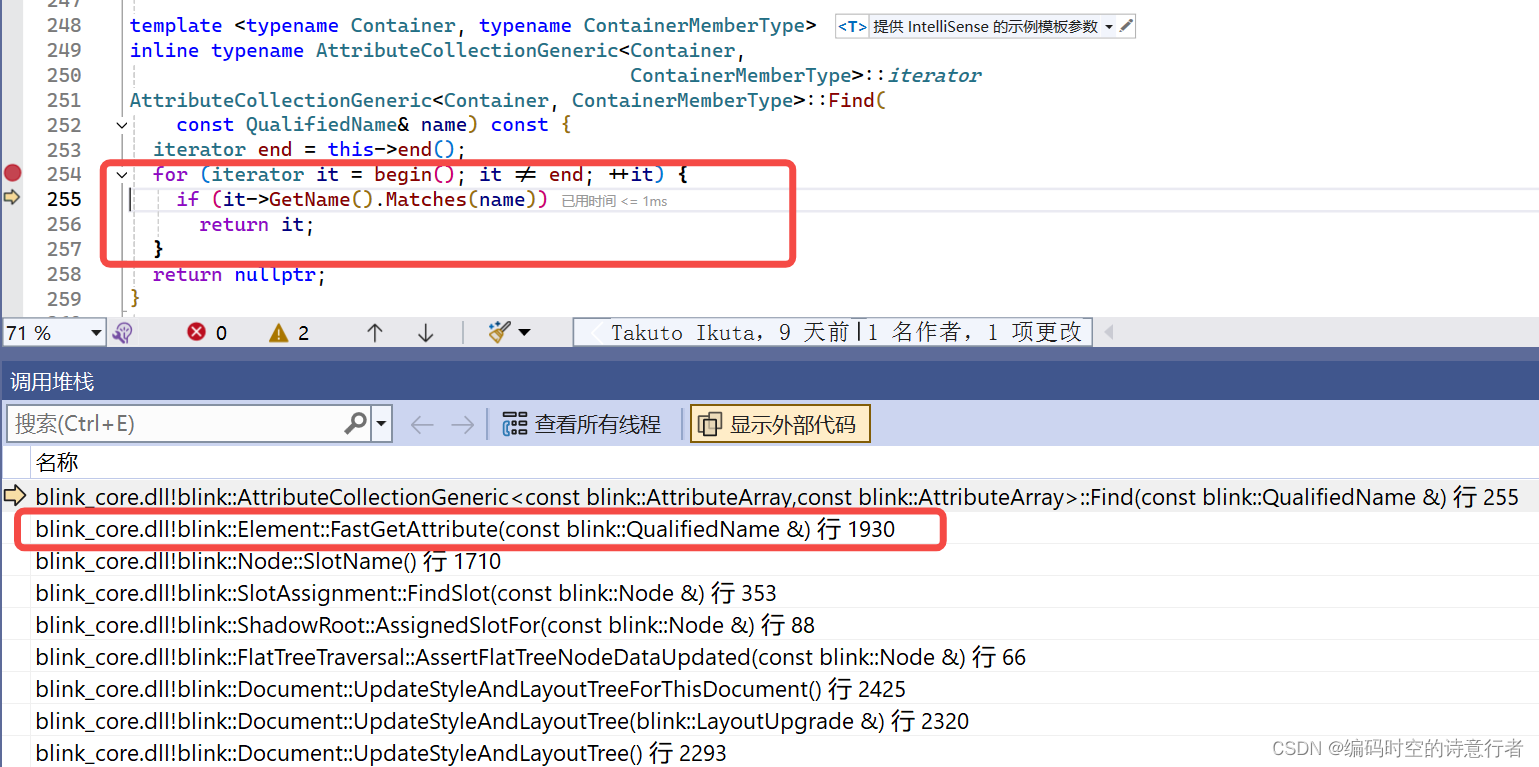The height and width of the screenshot is (767, 1539).
Task: Navigate back in call stack search
Action: 422,425
